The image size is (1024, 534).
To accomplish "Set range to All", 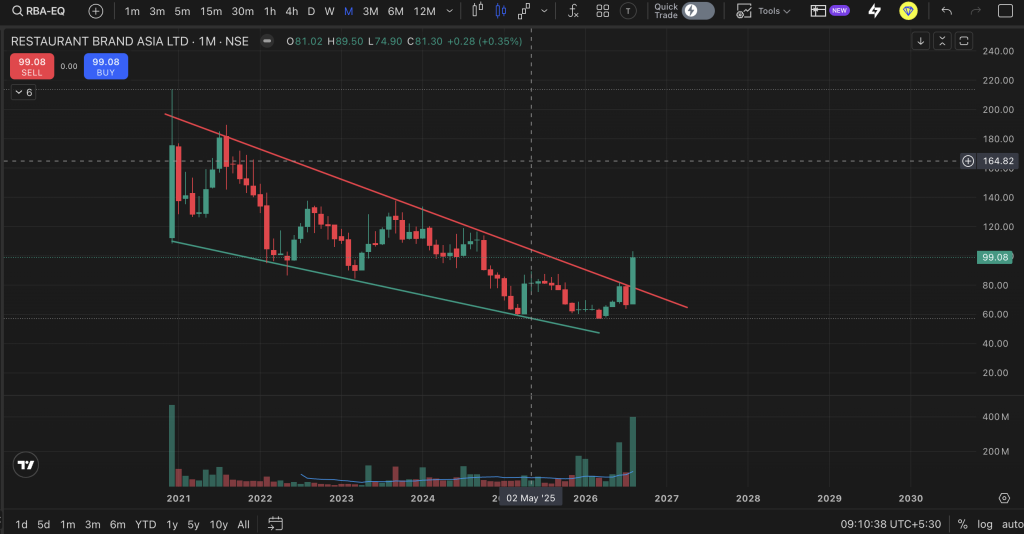I will (x=244, y=524).
